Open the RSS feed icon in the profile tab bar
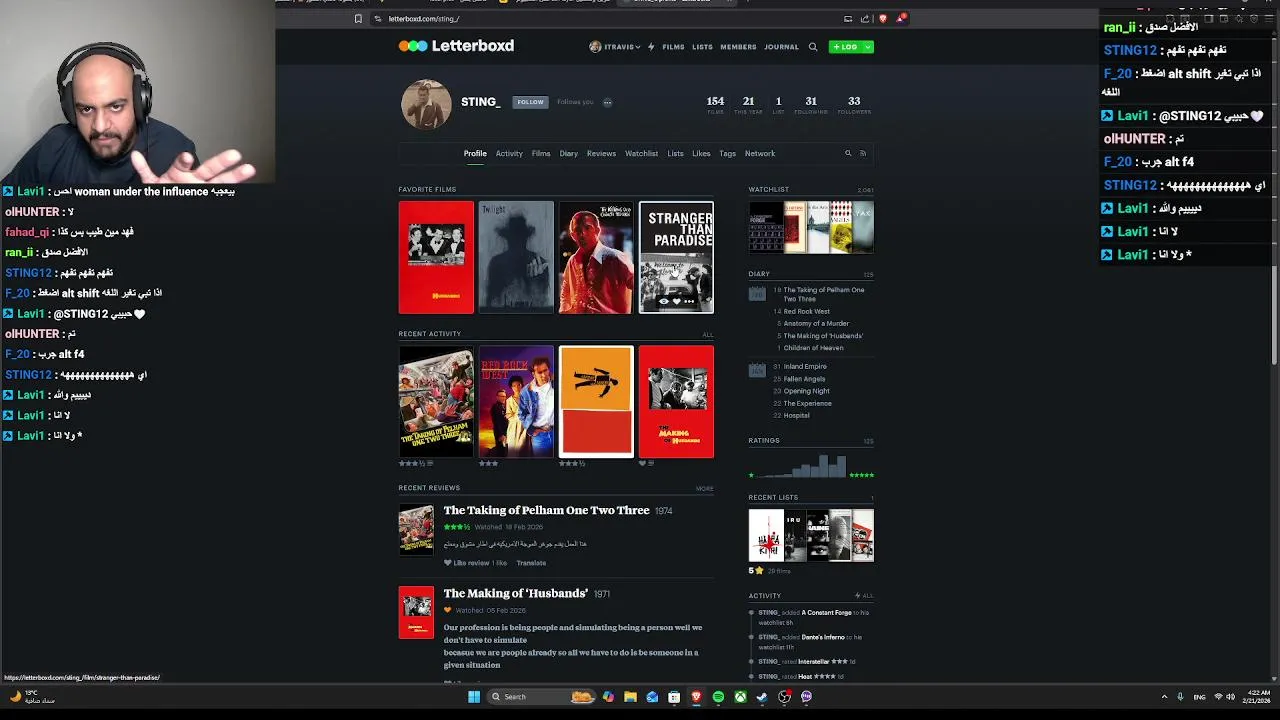 pos(863,153)
